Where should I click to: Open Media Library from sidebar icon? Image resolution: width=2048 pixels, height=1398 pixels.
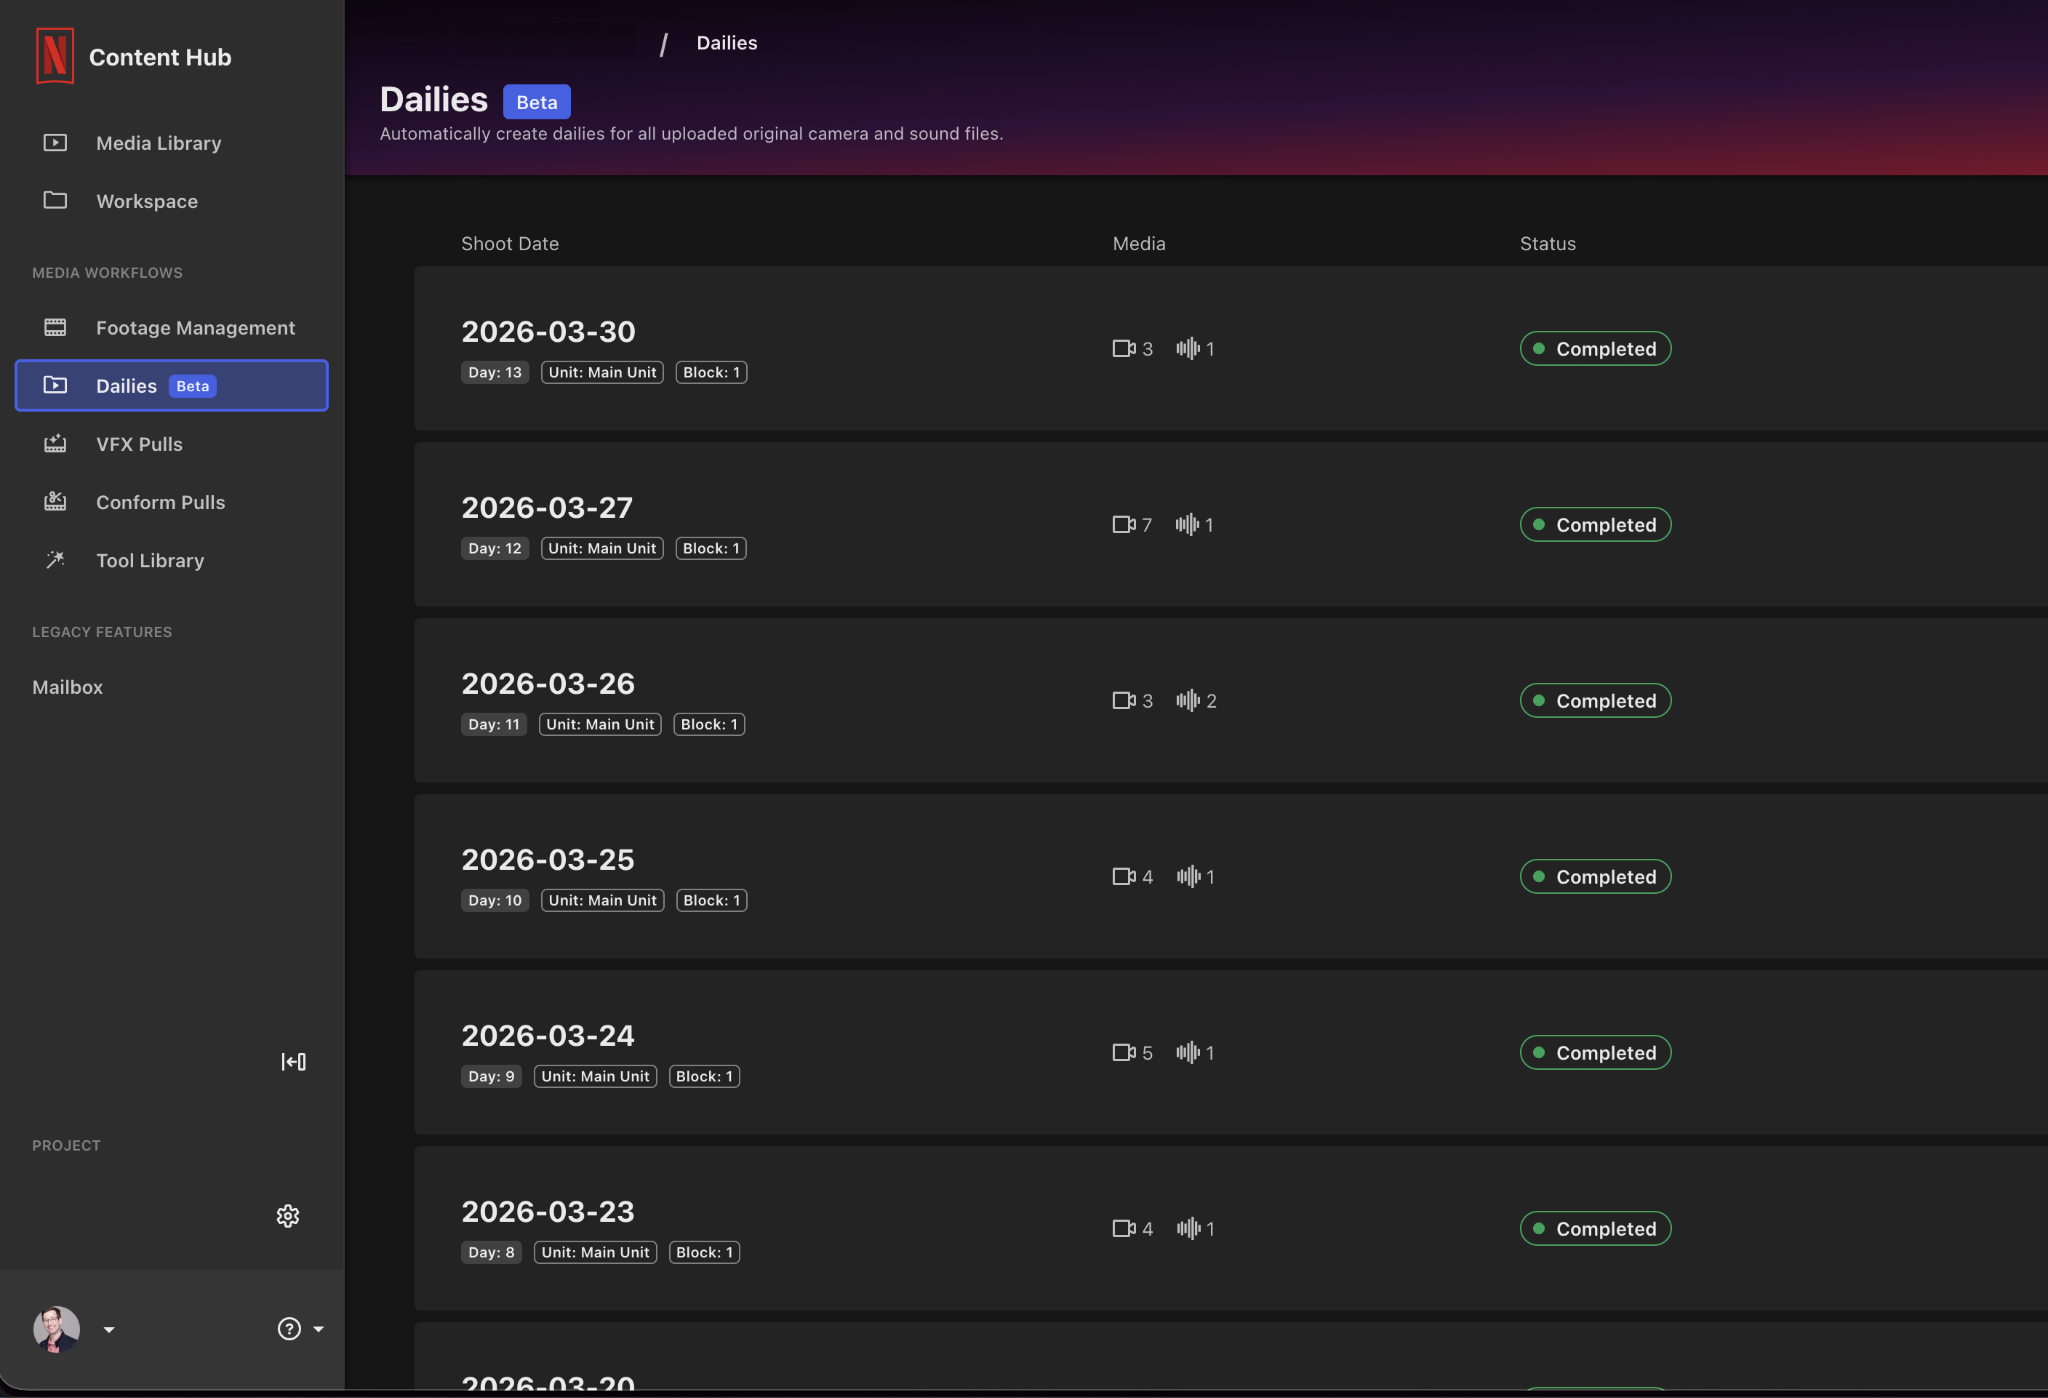pyautogui.click(x=55, y=143)
